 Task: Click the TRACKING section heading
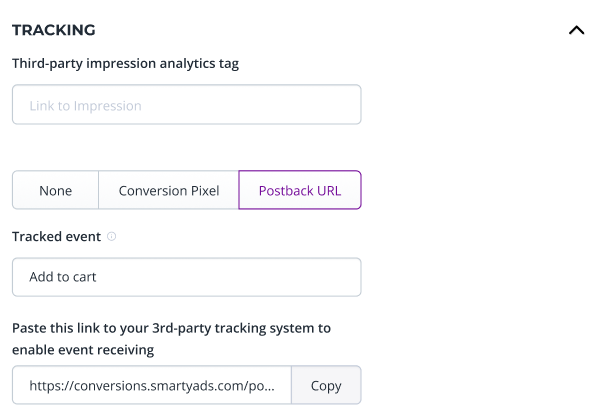[x=54, y=30]
